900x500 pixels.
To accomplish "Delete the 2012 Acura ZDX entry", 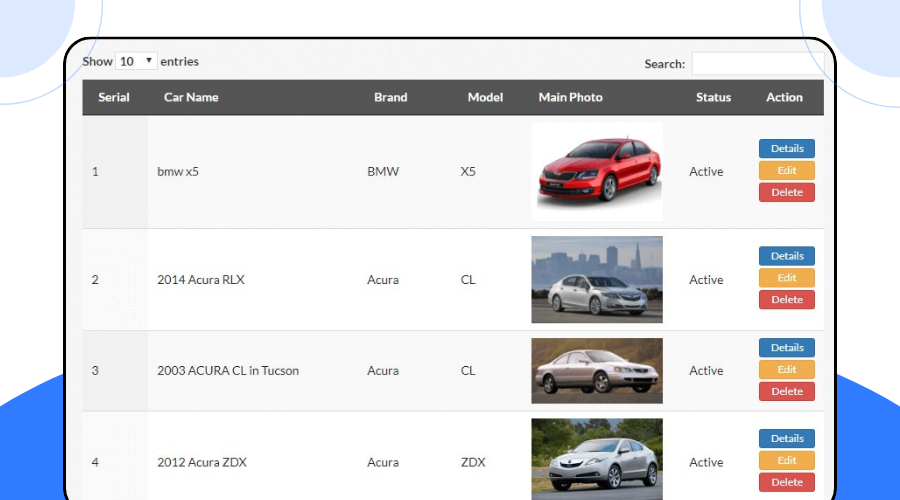I will (786, 483).
